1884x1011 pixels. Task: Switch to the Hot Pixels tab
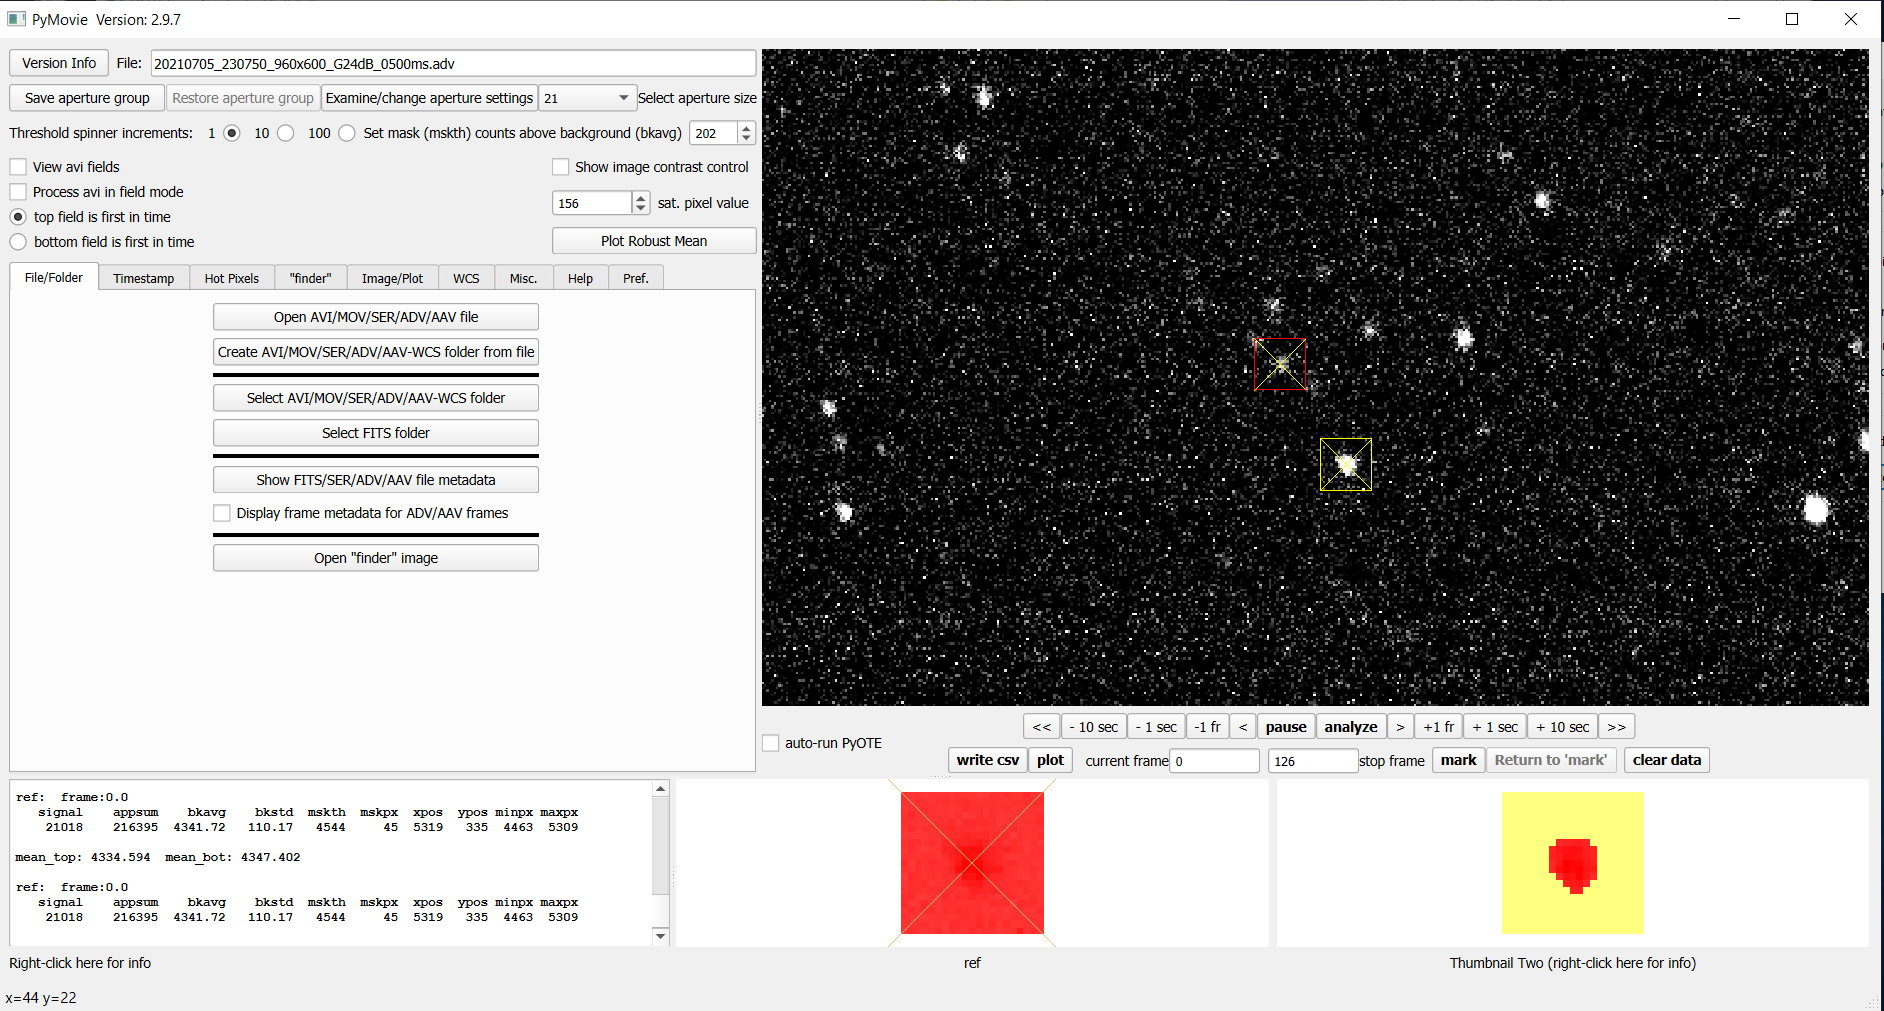pyautogui.click(x=231, y=278)
